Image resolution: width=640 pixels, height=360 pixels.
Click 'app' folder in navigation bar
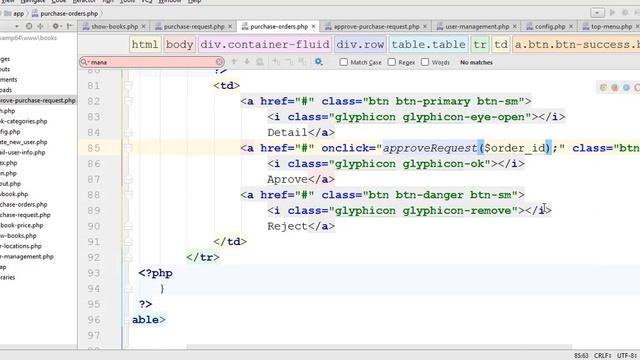14,13
